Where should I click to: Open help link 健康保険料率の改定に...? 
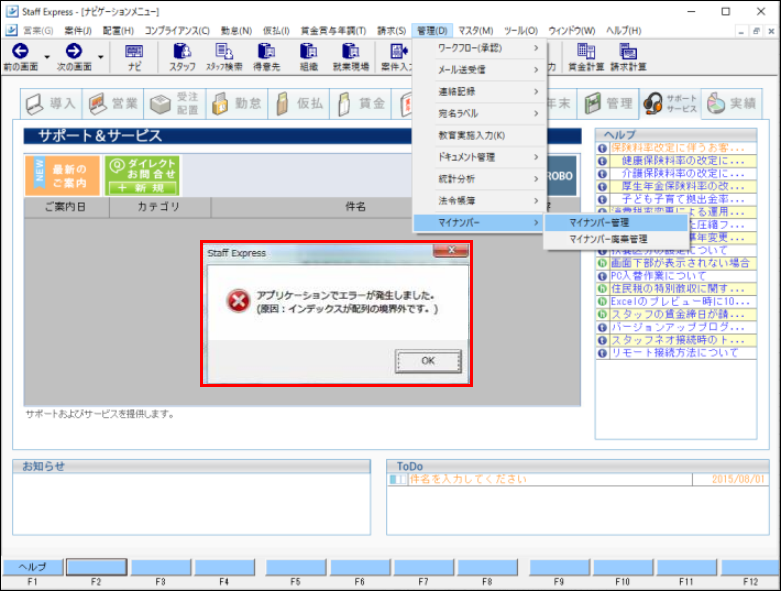tap(682, 161)
